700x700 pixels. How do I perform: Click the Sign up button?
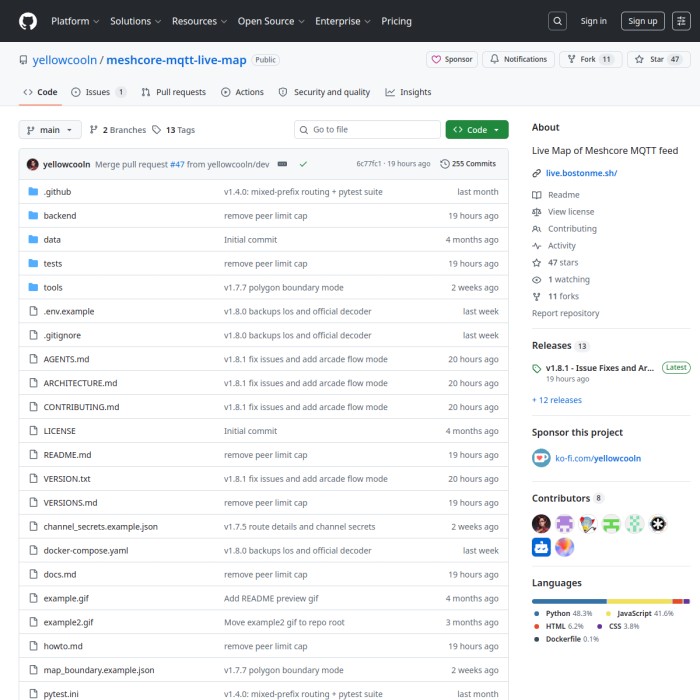[642, 21]
